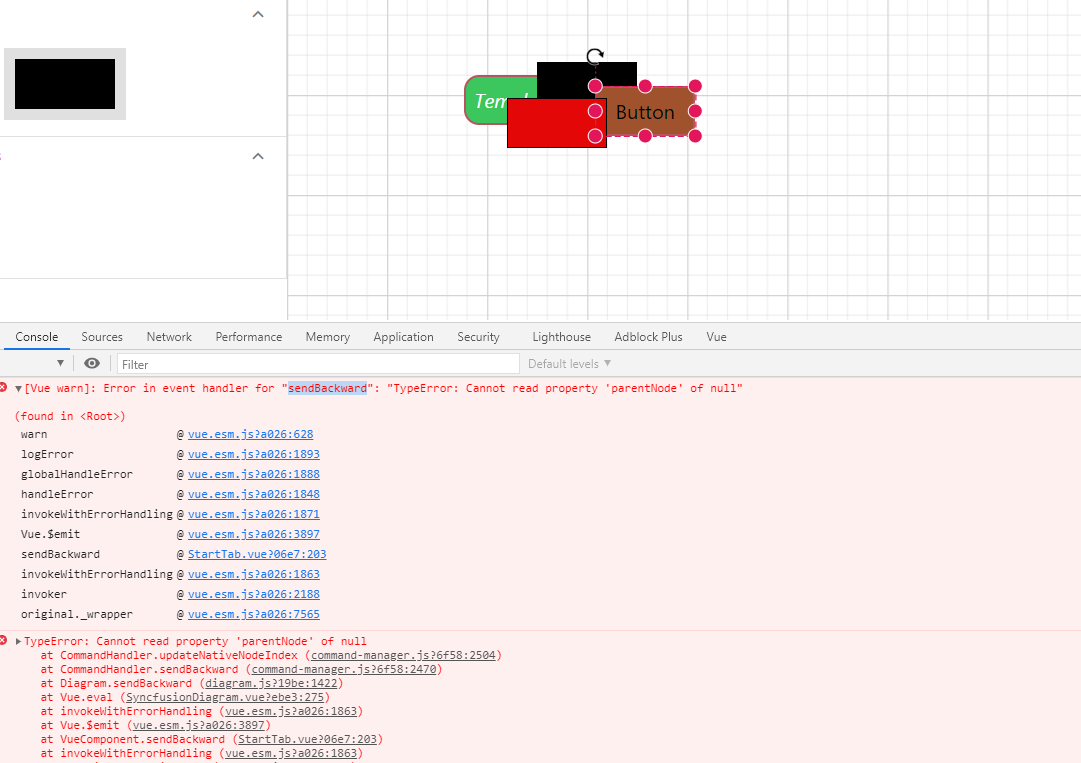Click the eye icon for live expressions
1081x763 pixels.
[92, 364]
